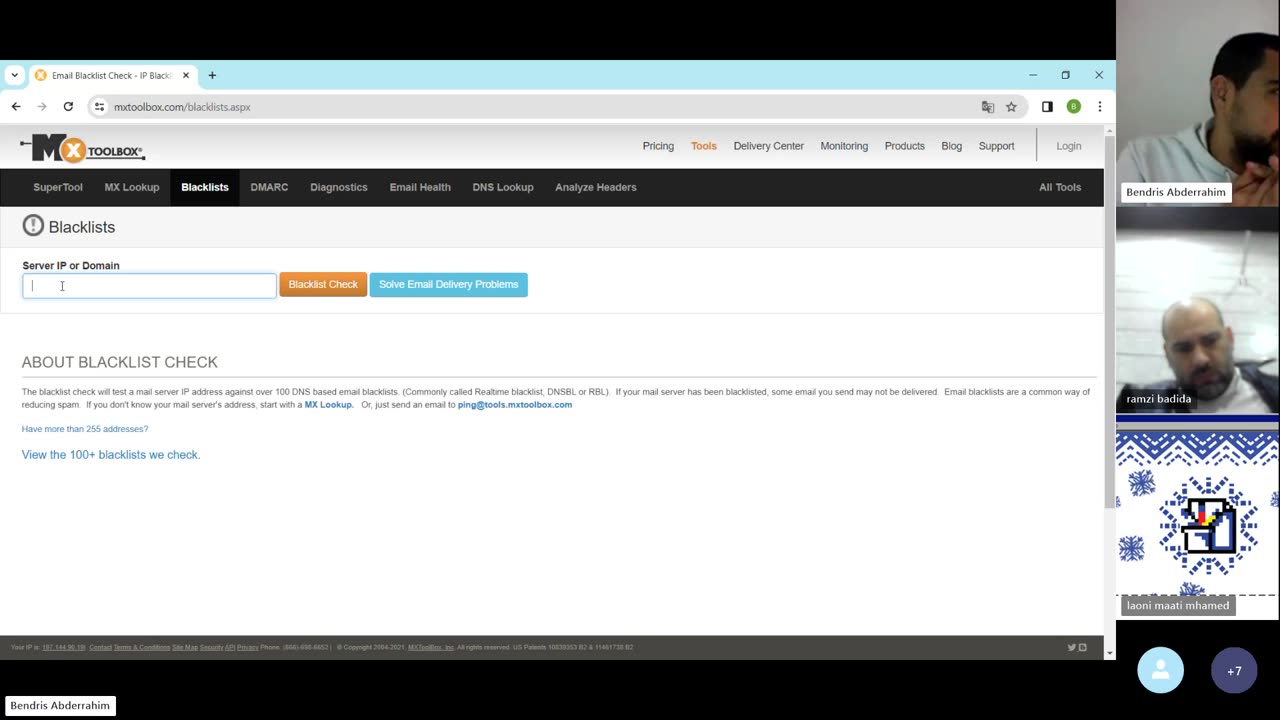This screenshot has height=720, width=1280.
Task: Bookmark this page with the star
Action: [1011, 107]
